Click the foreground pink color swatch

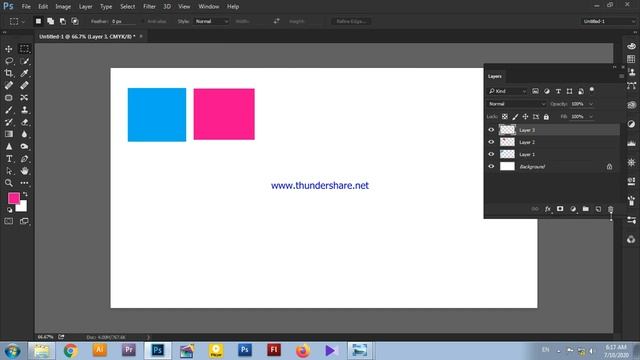13,198
